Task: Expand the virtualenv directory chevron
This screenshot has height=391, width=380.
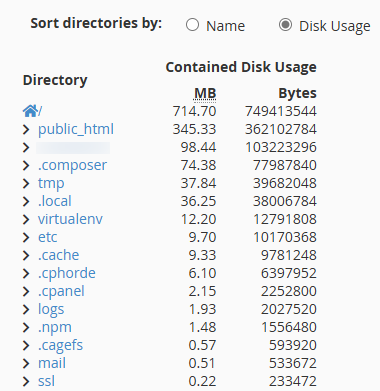Action: point(26,219)
